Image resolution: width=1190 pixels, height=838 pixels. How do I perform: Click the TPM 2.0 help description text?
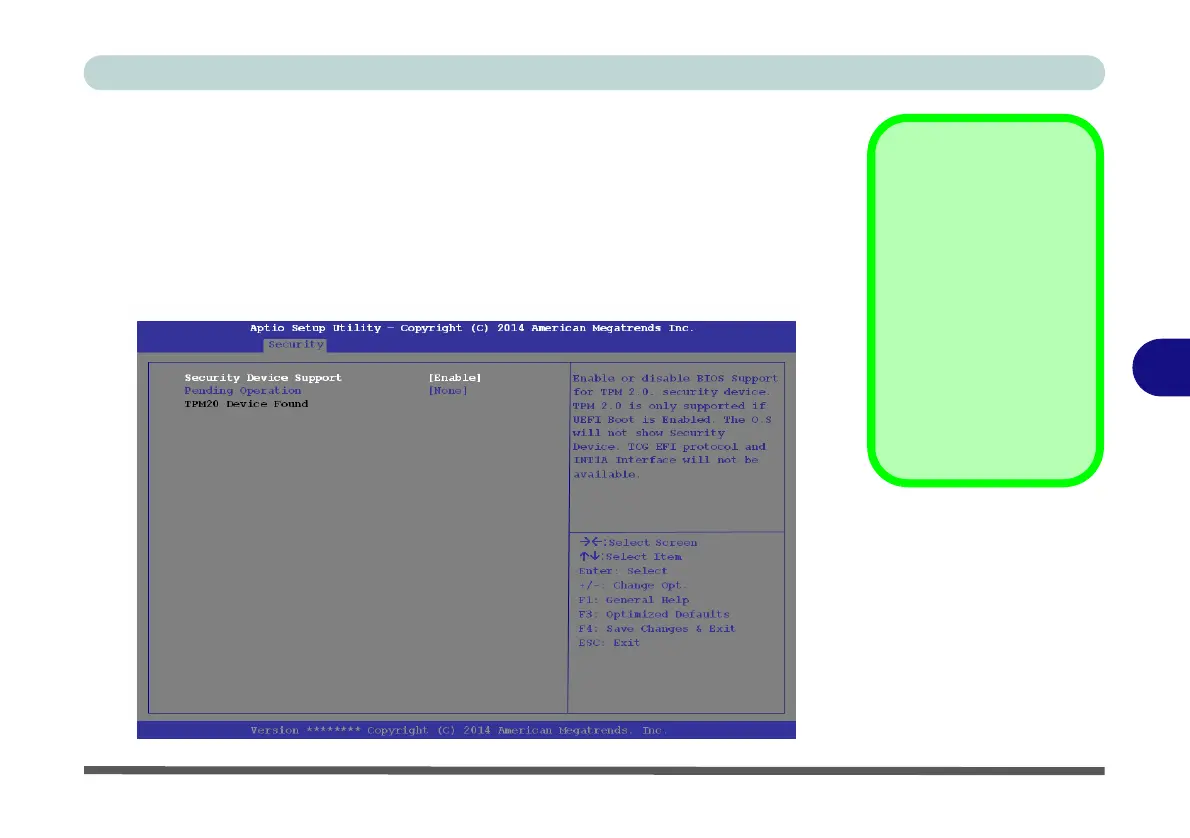[x=675, y=426]
